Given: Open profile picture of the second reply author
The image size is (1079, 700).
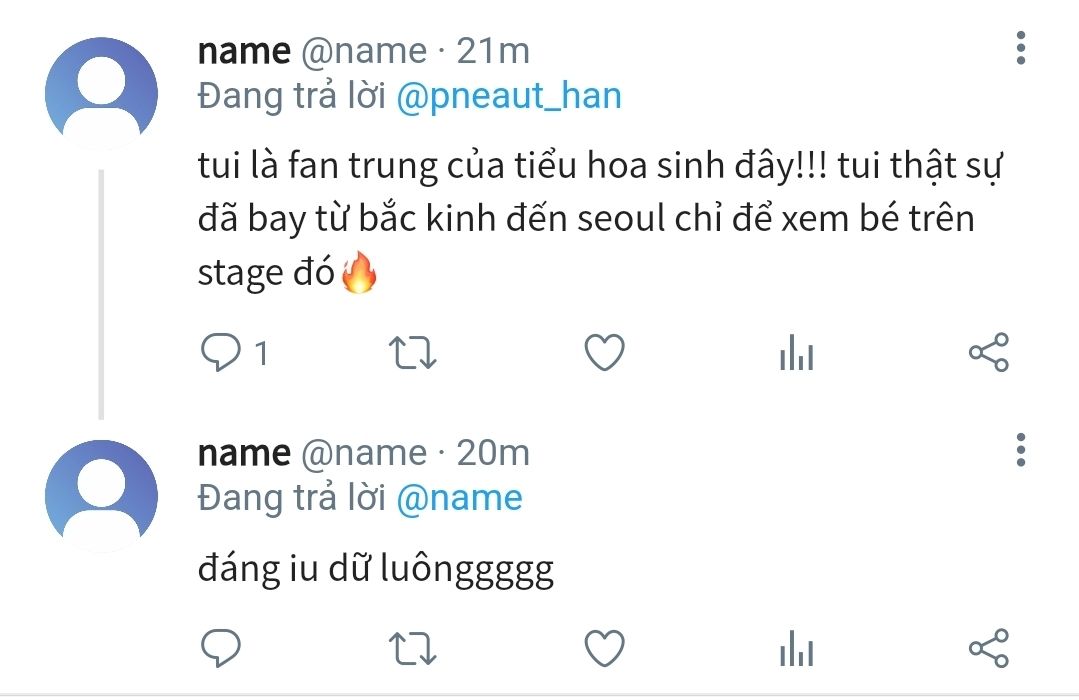Looking at the screenshot, I should point(102,493).
